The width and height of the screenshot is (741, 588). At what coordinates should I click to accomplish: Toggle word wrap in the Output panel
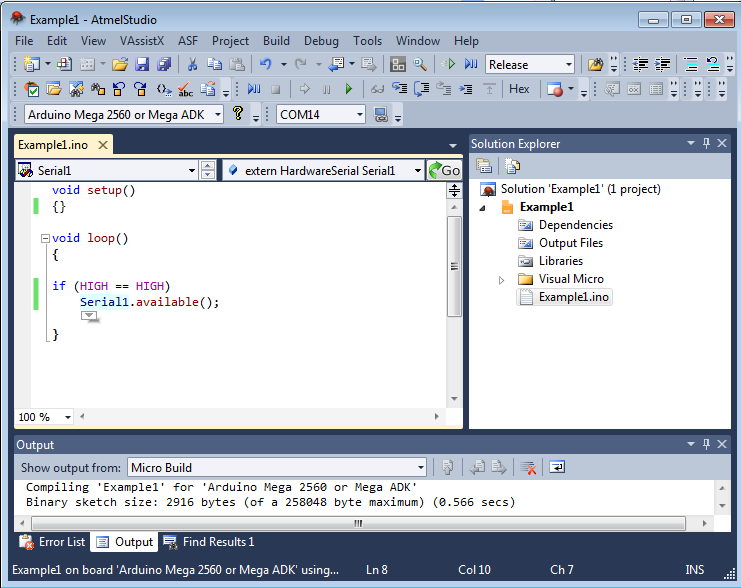click(x=557, y=467)
